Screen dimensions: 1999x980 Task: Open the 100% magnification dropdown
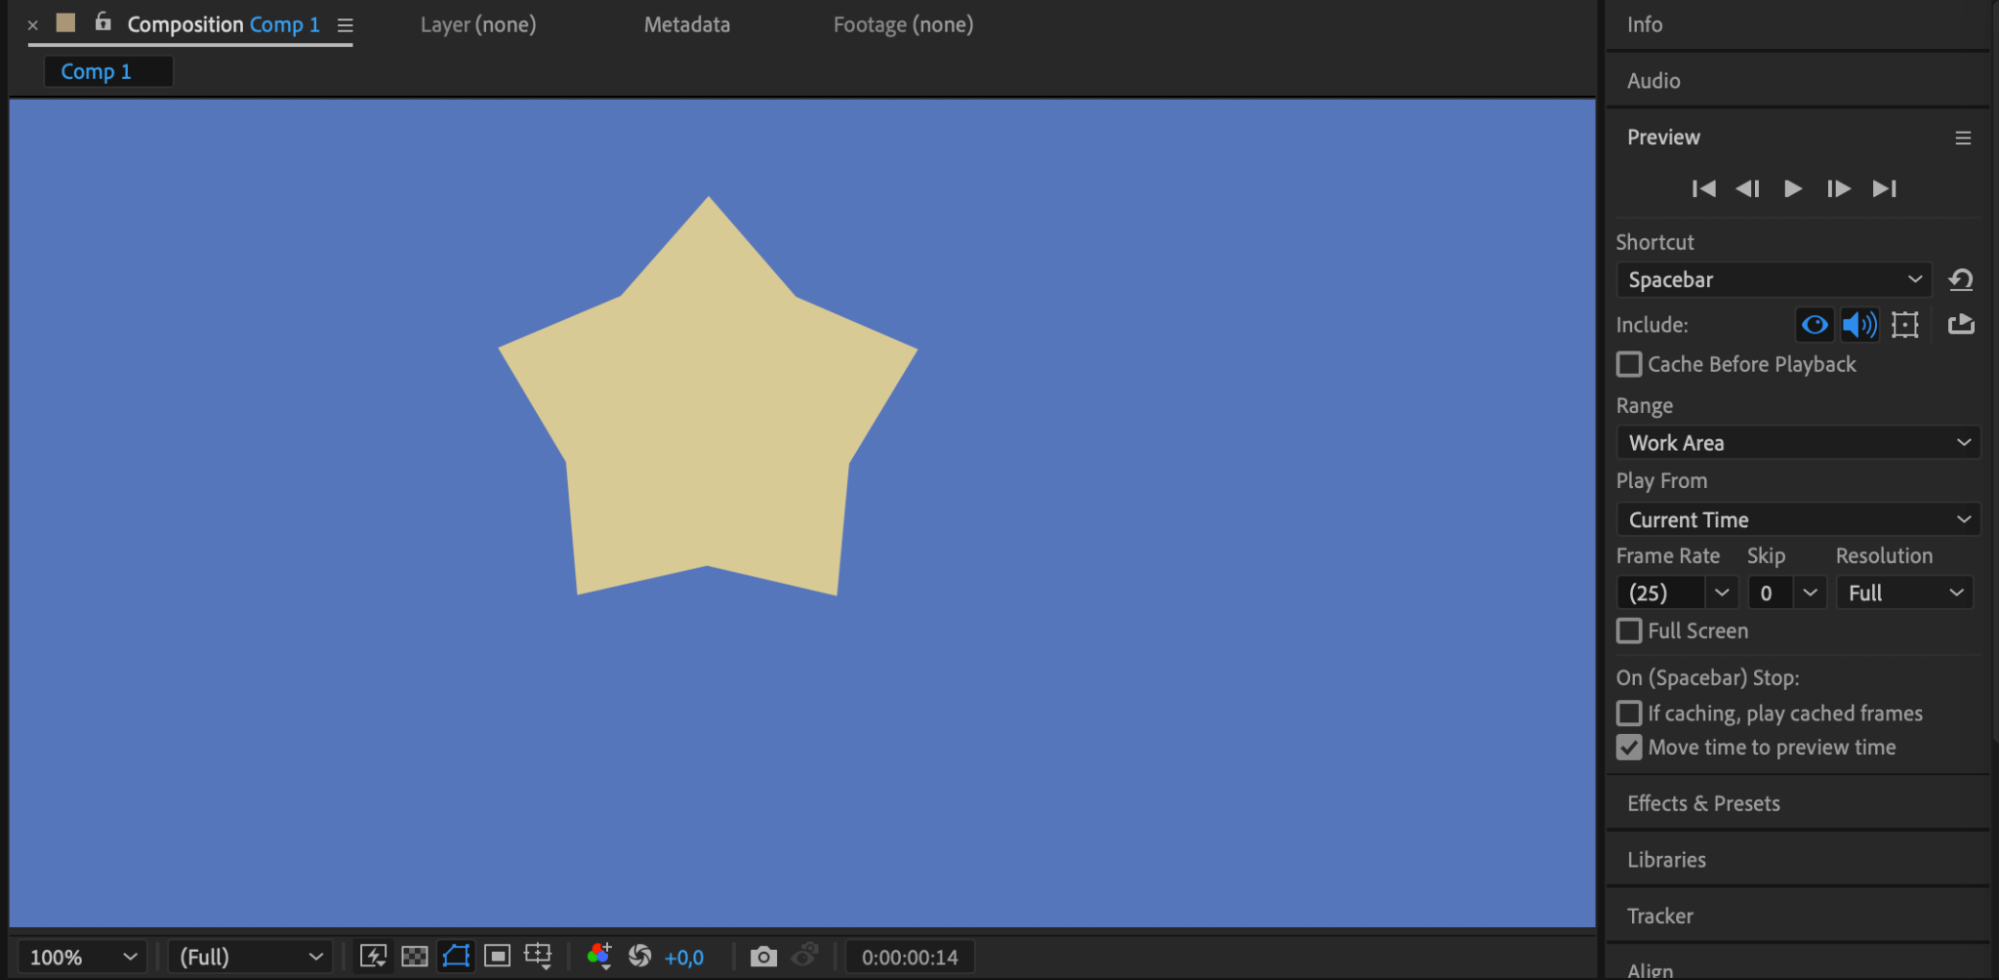tap(83, 957)
